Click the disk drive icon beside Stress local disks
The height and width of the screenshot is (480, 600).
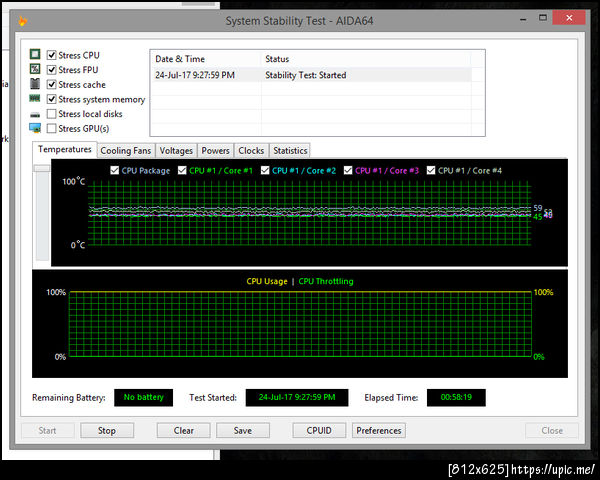[x=35, y=114]
